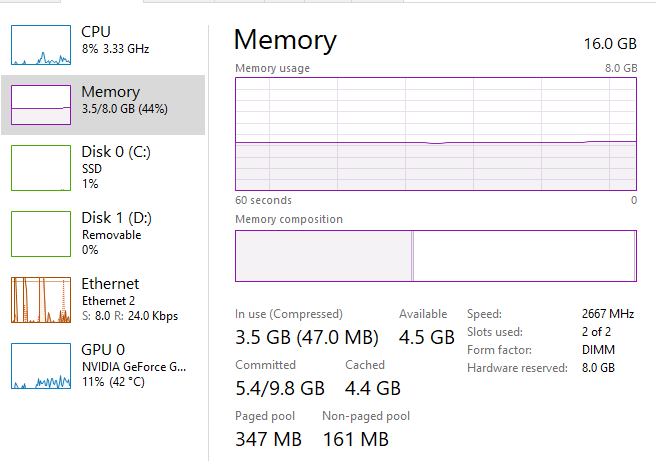The image size is (656, 461).
Task: Click the Memory heading title
Action: pyautogui.click(x=285, y=40)
